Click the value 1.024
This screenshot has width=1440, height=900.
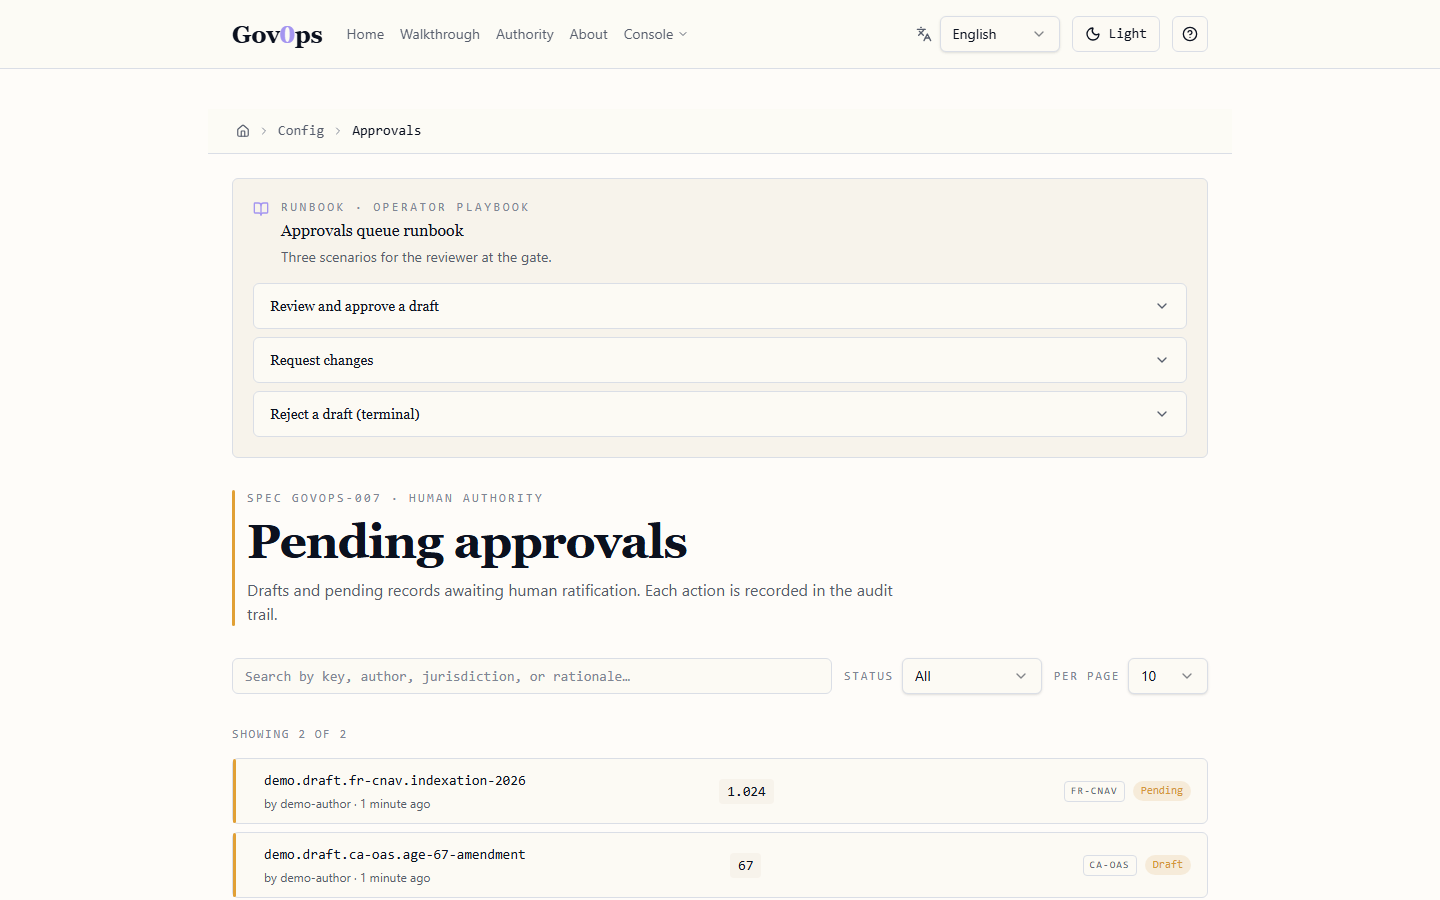746,792
